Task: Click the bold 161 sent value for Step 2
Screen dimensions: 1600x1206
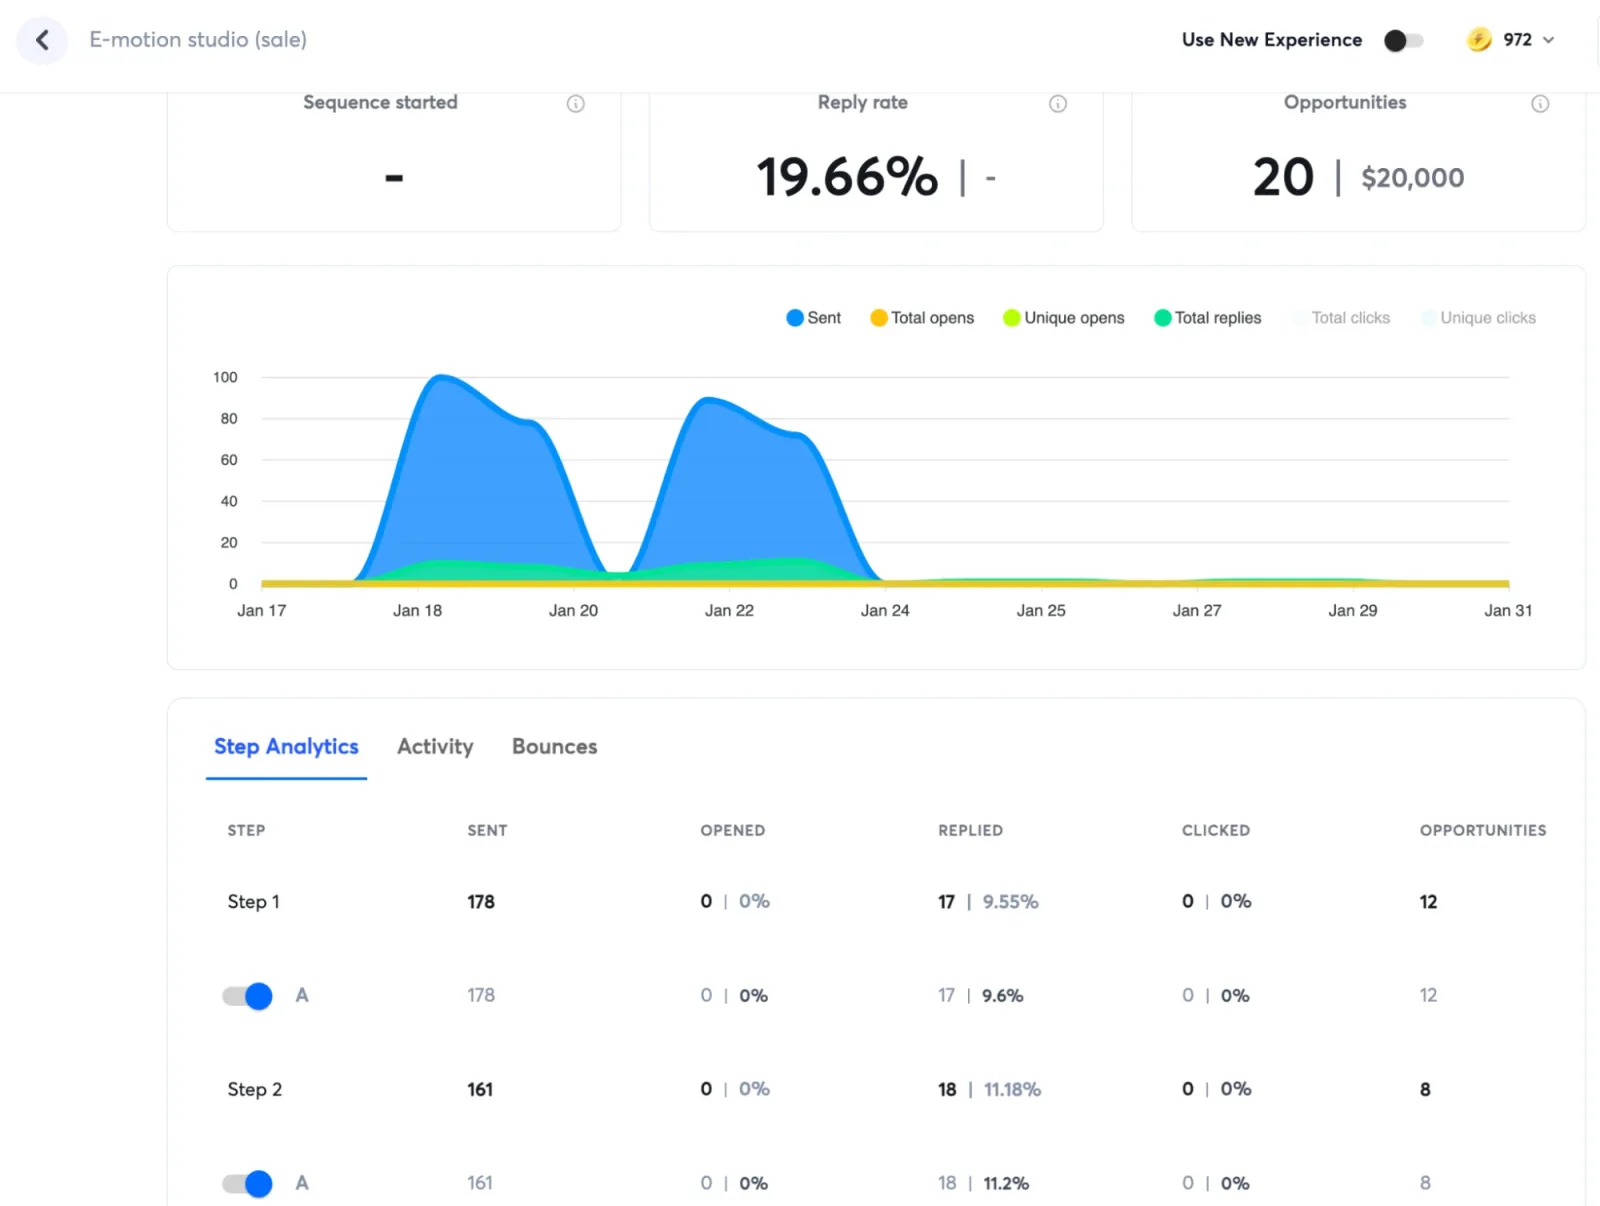Action: click(480, 1090)
